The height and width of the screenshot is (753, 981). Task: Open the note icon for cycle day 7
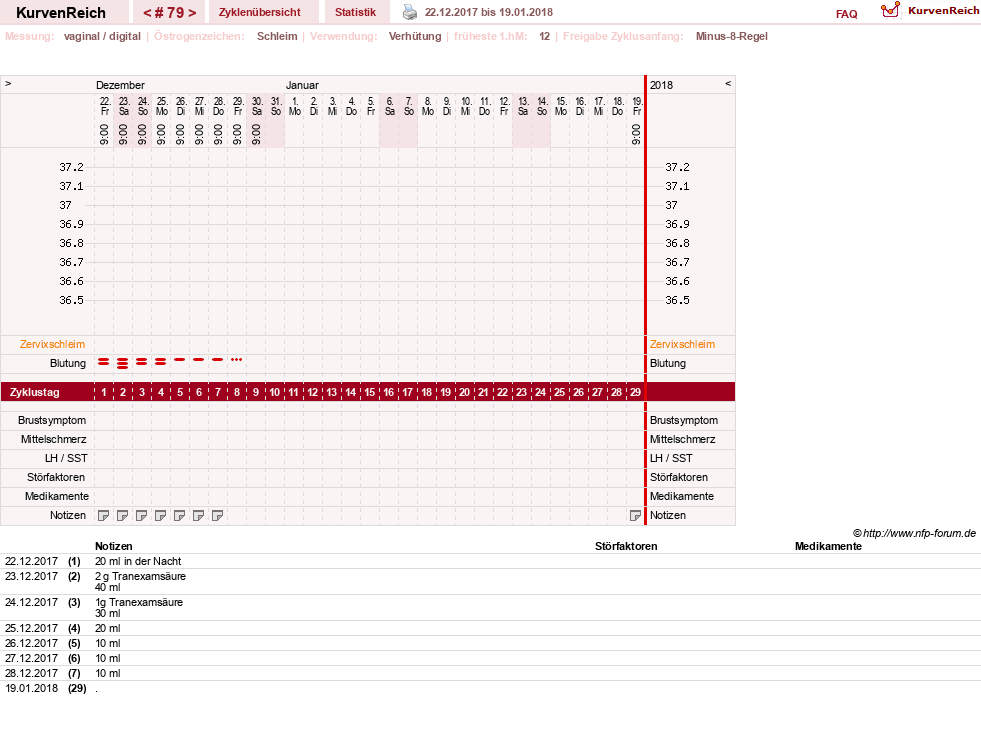(218, 516)
